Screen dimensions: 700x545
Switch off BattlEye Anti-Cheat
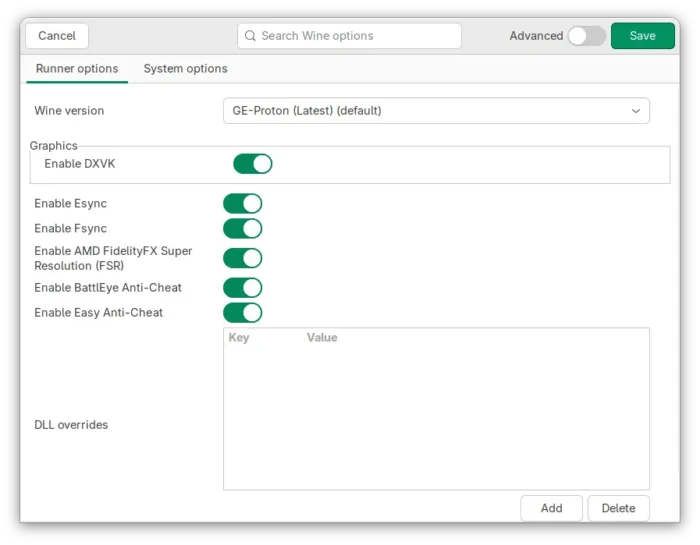click(242, 288)
